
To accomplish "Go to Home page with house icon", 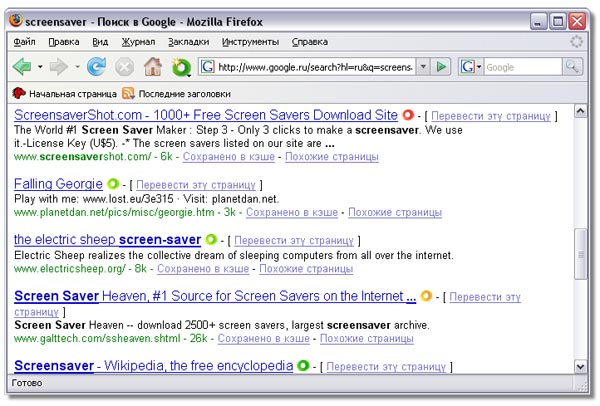I will [x=153, y=67].
